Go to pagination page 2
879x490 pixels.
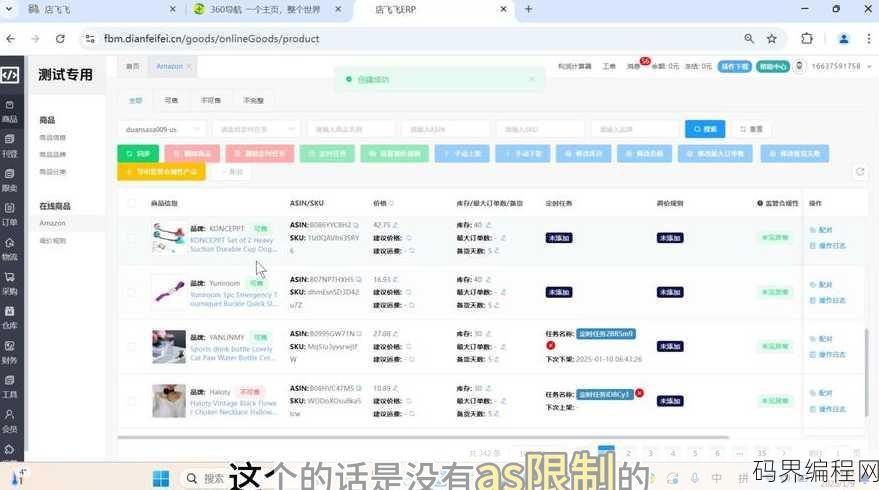point(628,453)
